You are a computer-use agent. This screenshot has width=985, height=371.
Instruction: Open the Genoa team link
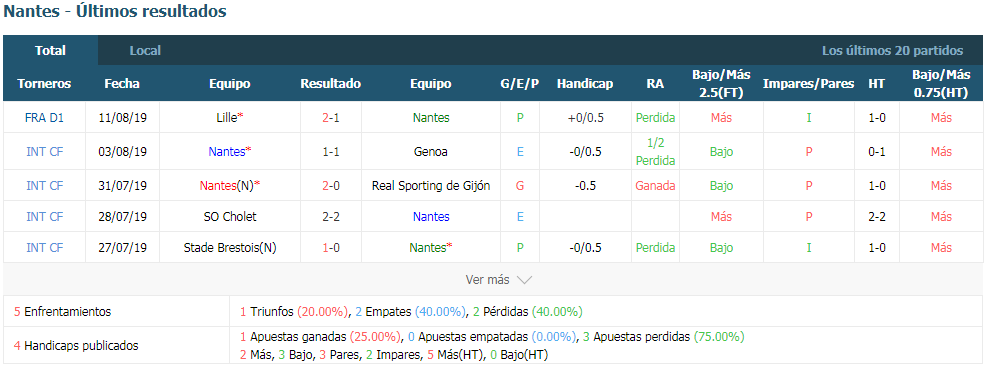click(x=430, y=151)
